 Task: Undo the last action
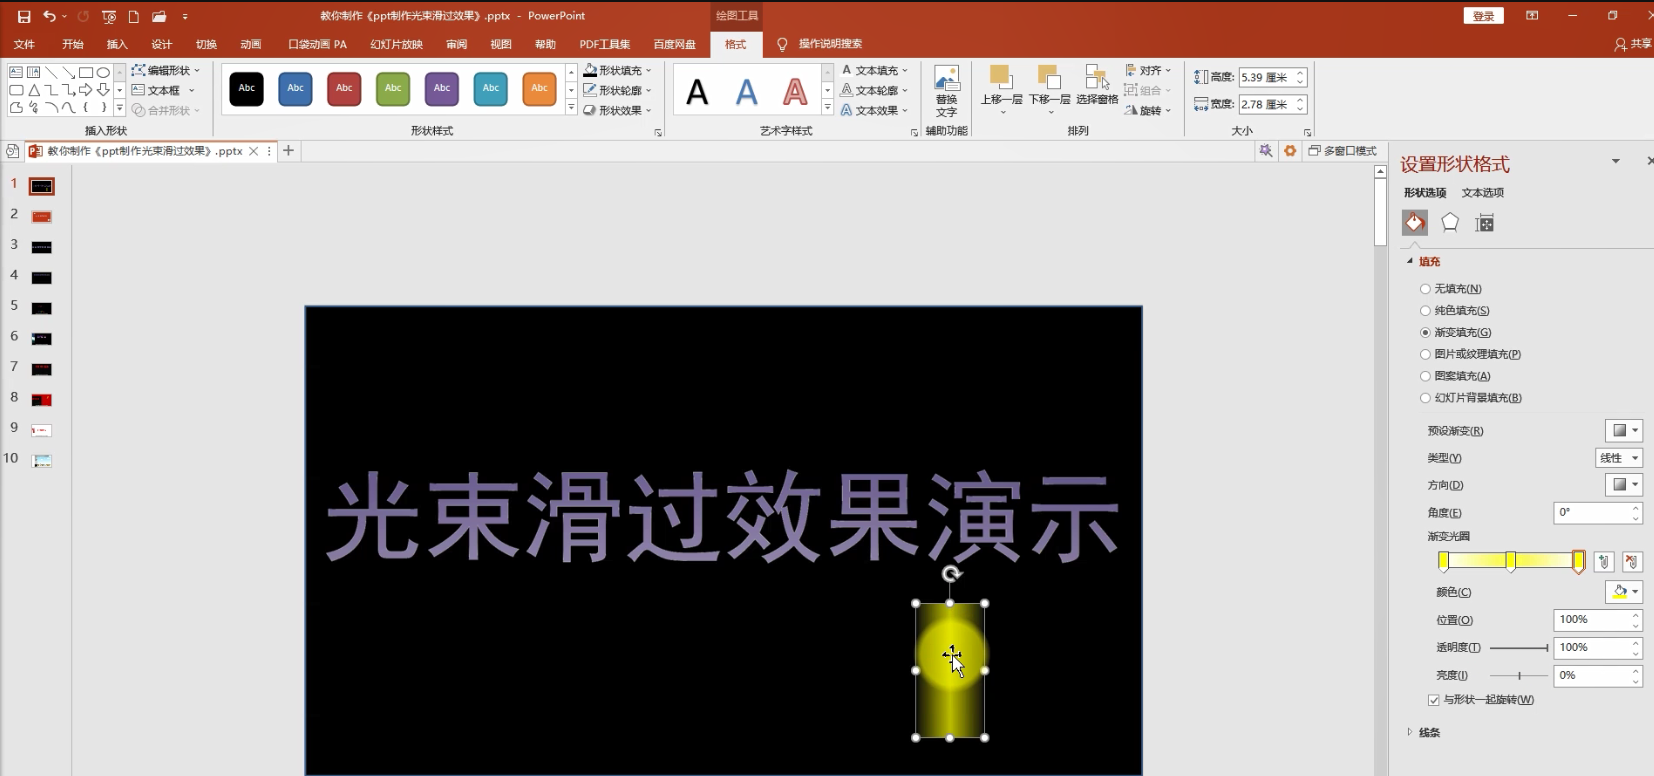point(48,16)
